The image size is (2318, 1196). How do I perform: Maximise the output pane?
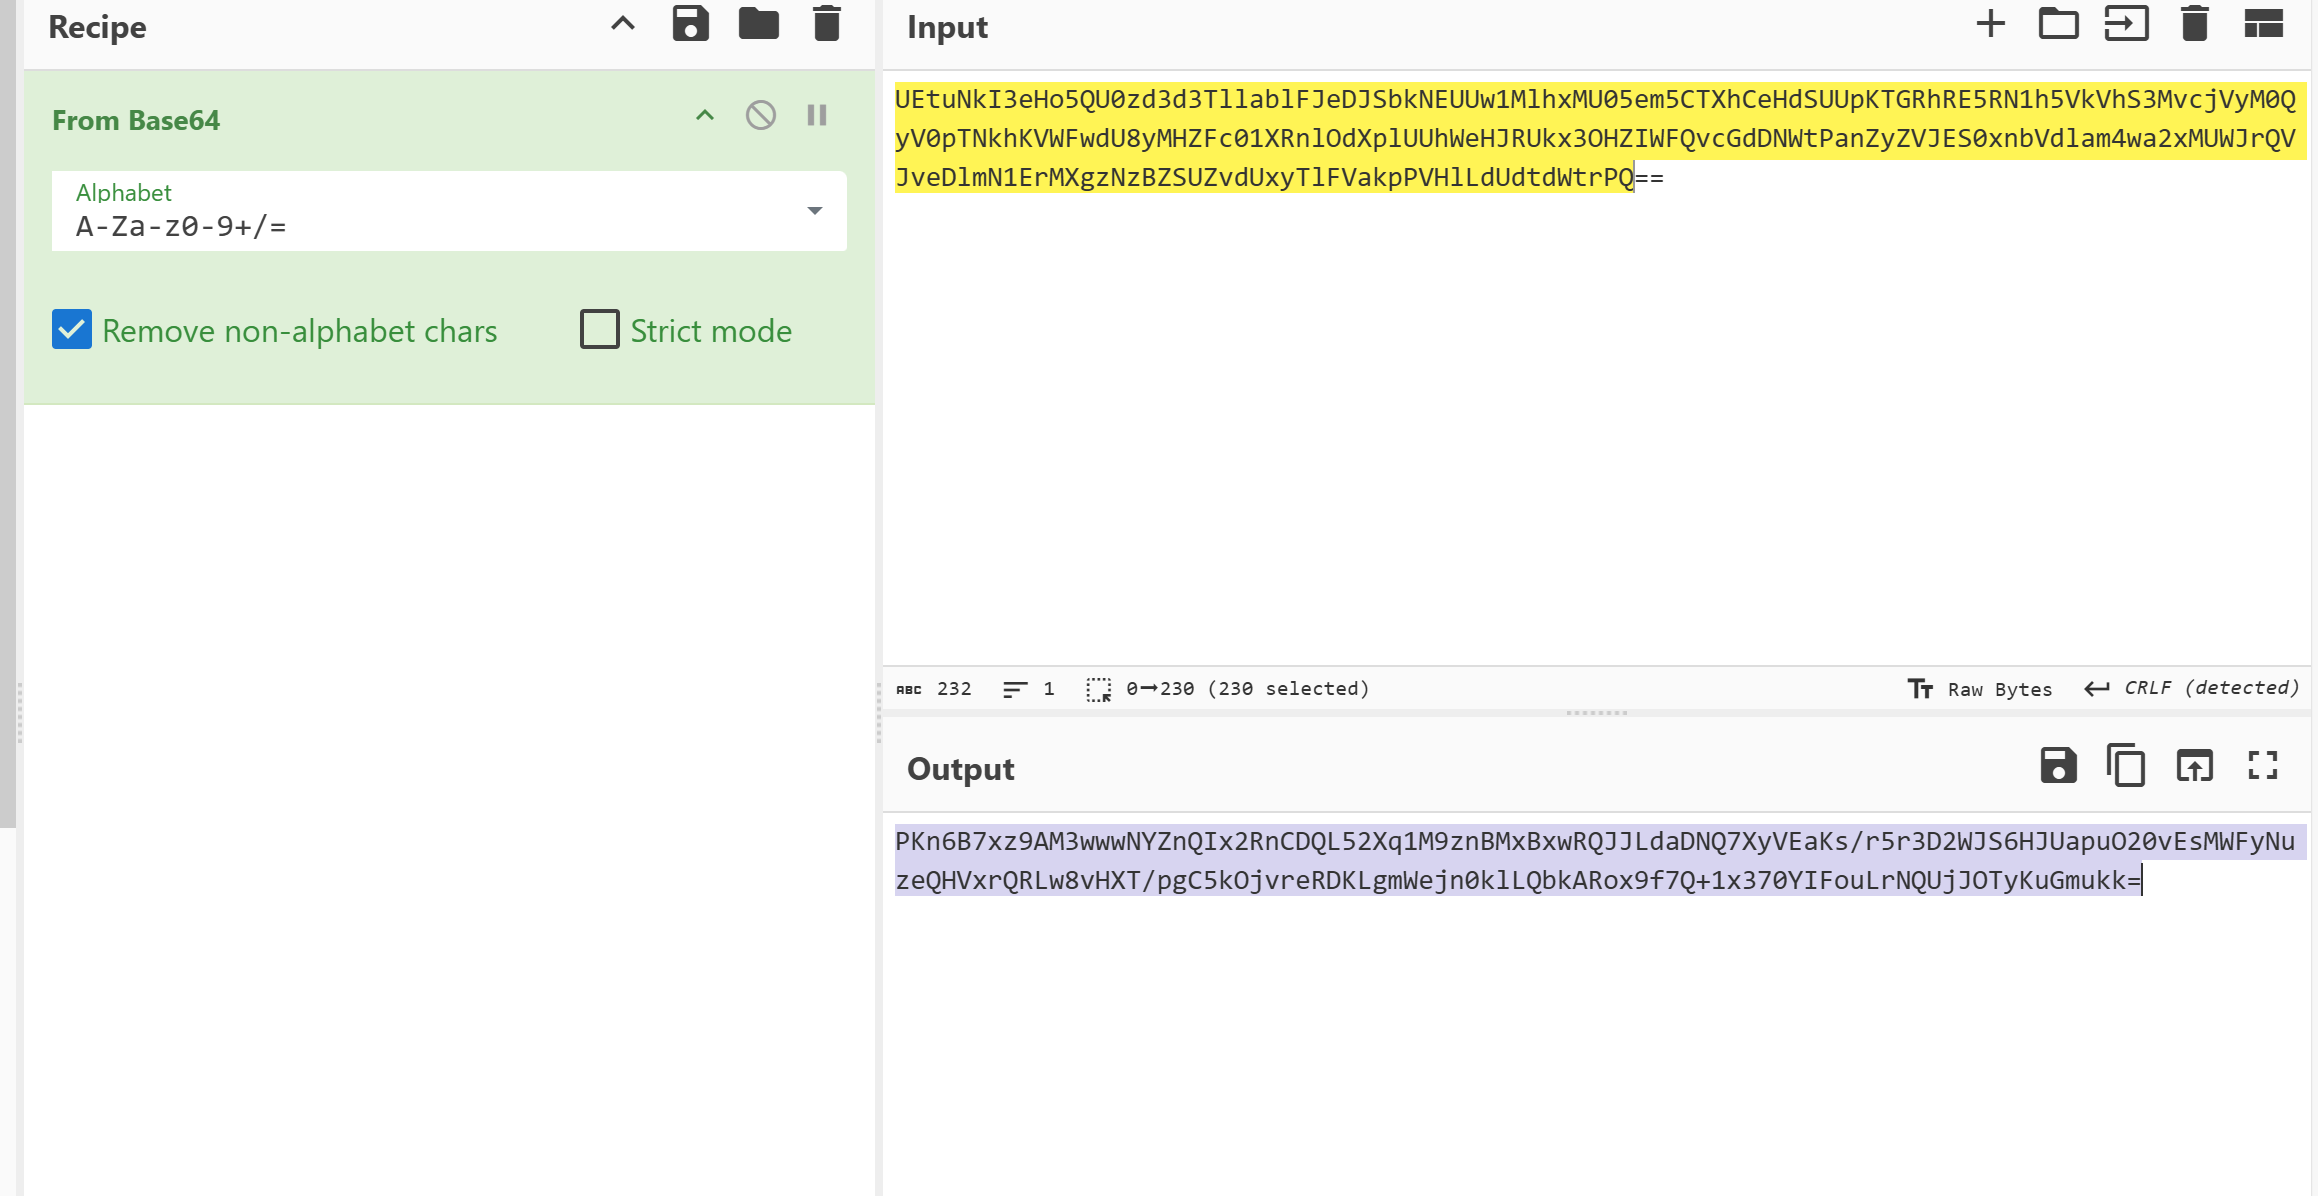point(2262,766)
